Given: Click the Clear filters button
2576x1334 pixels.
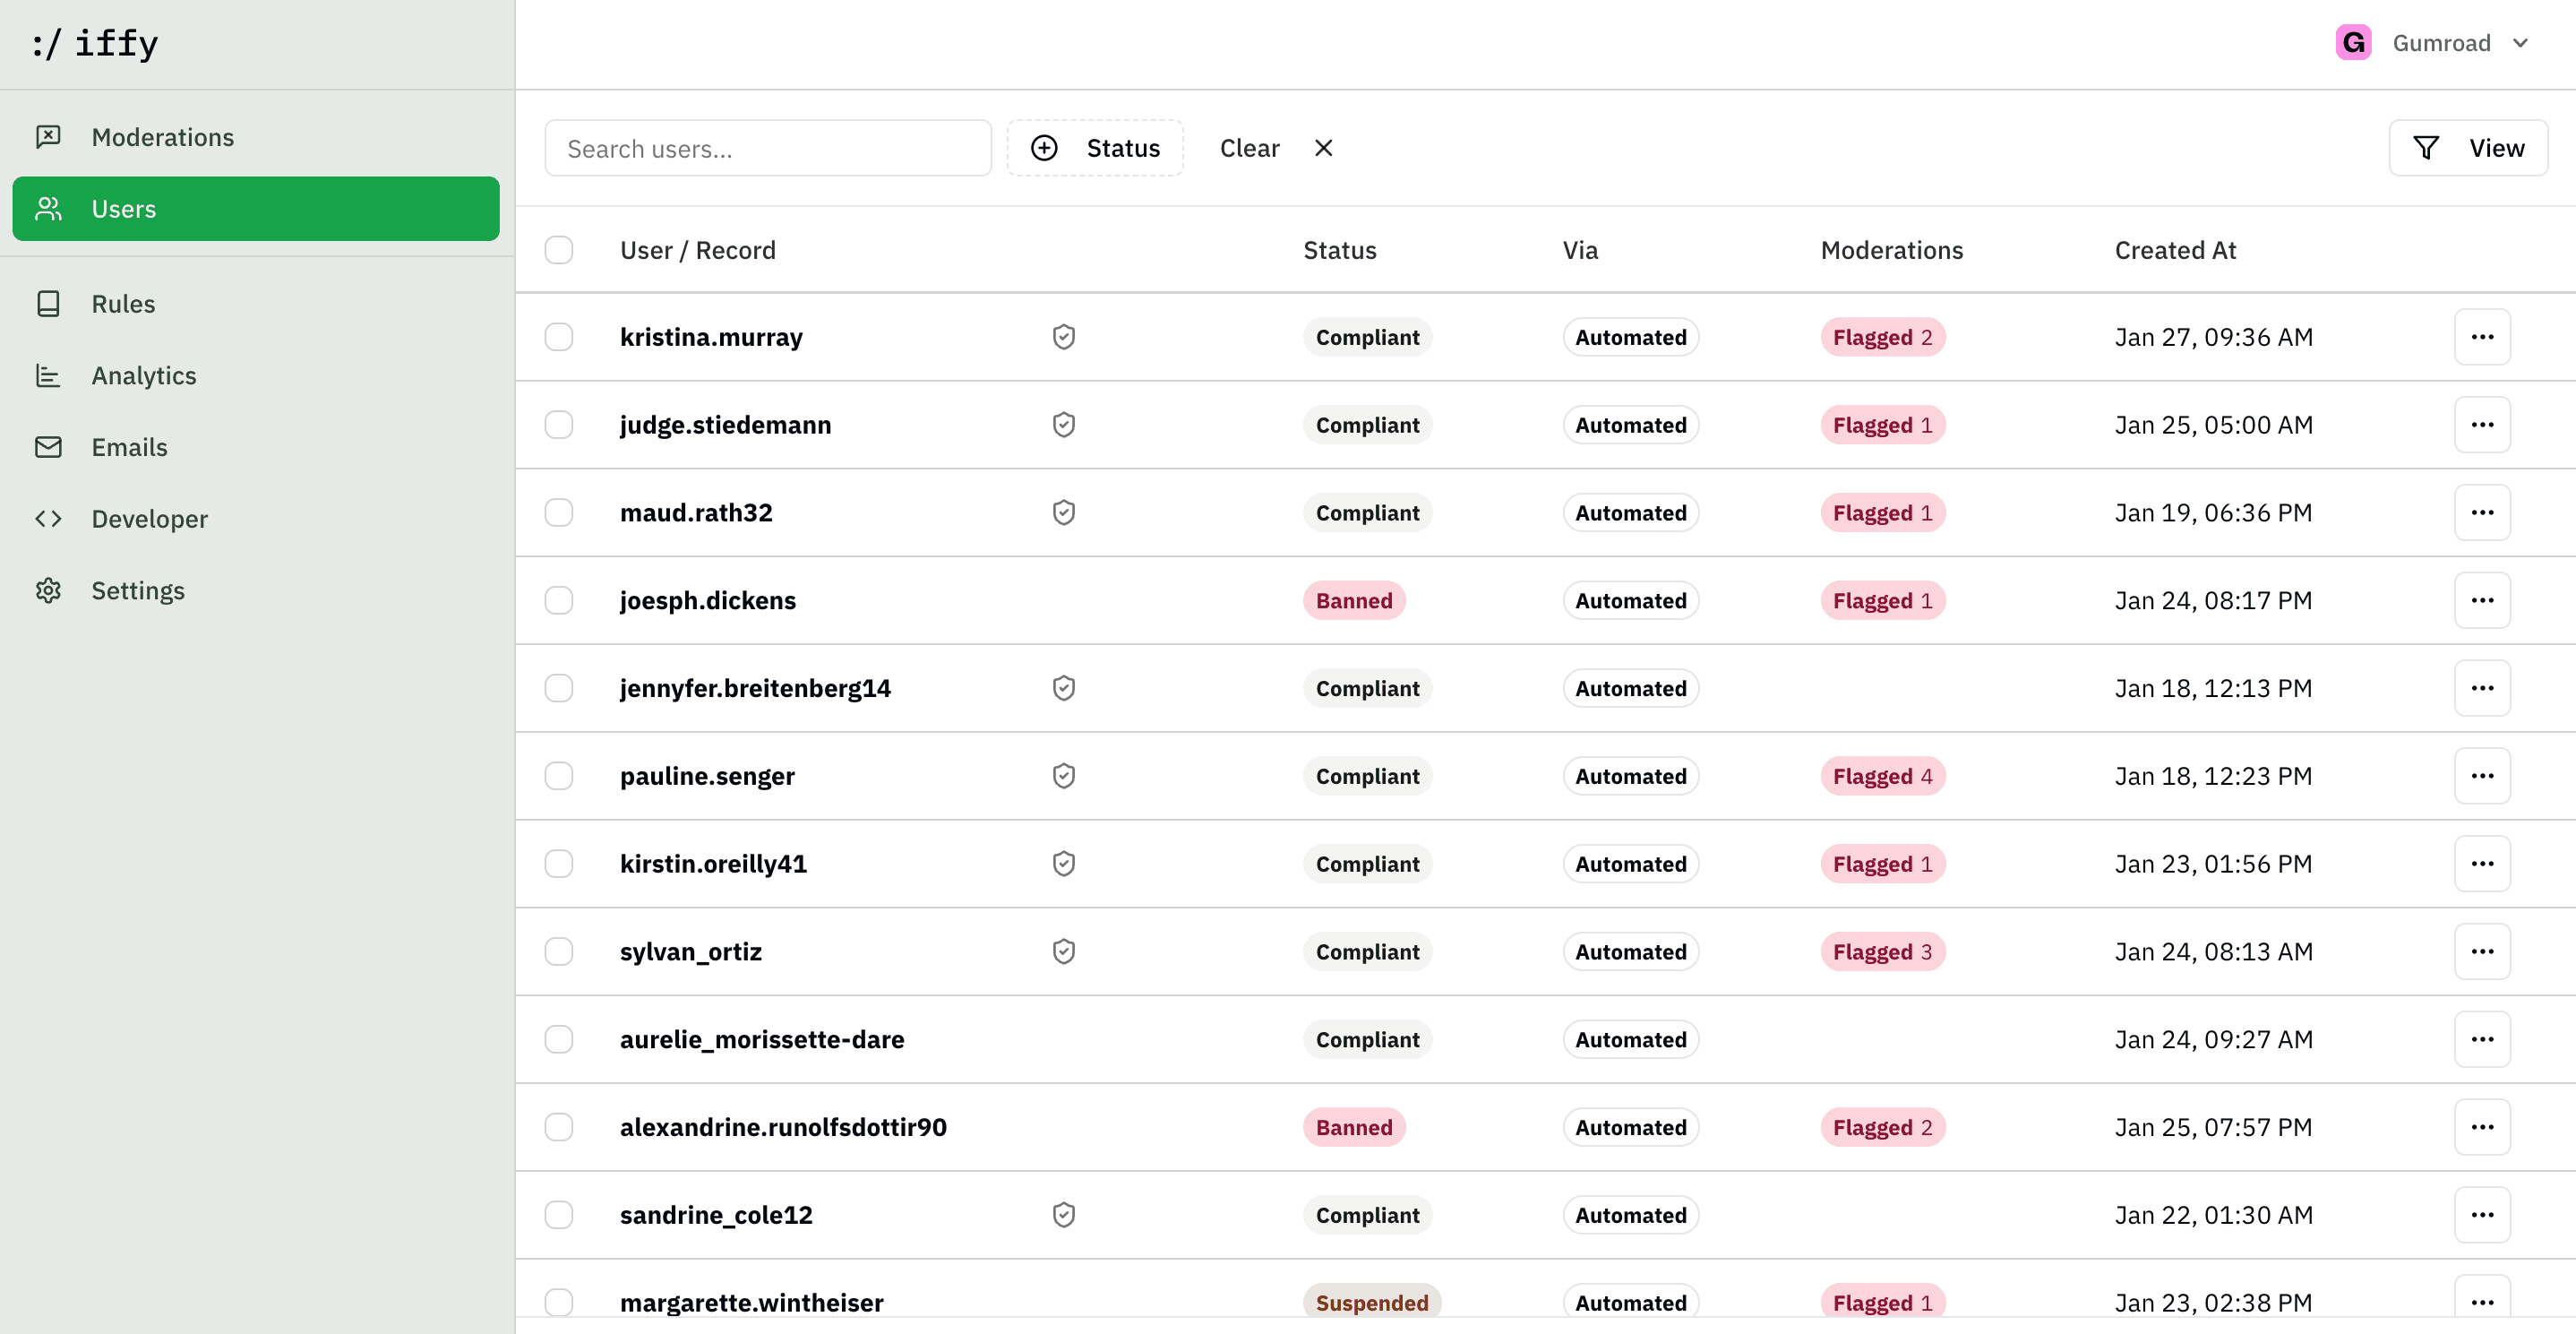Looking at the screenshot, I should [x=1250, y=147].
